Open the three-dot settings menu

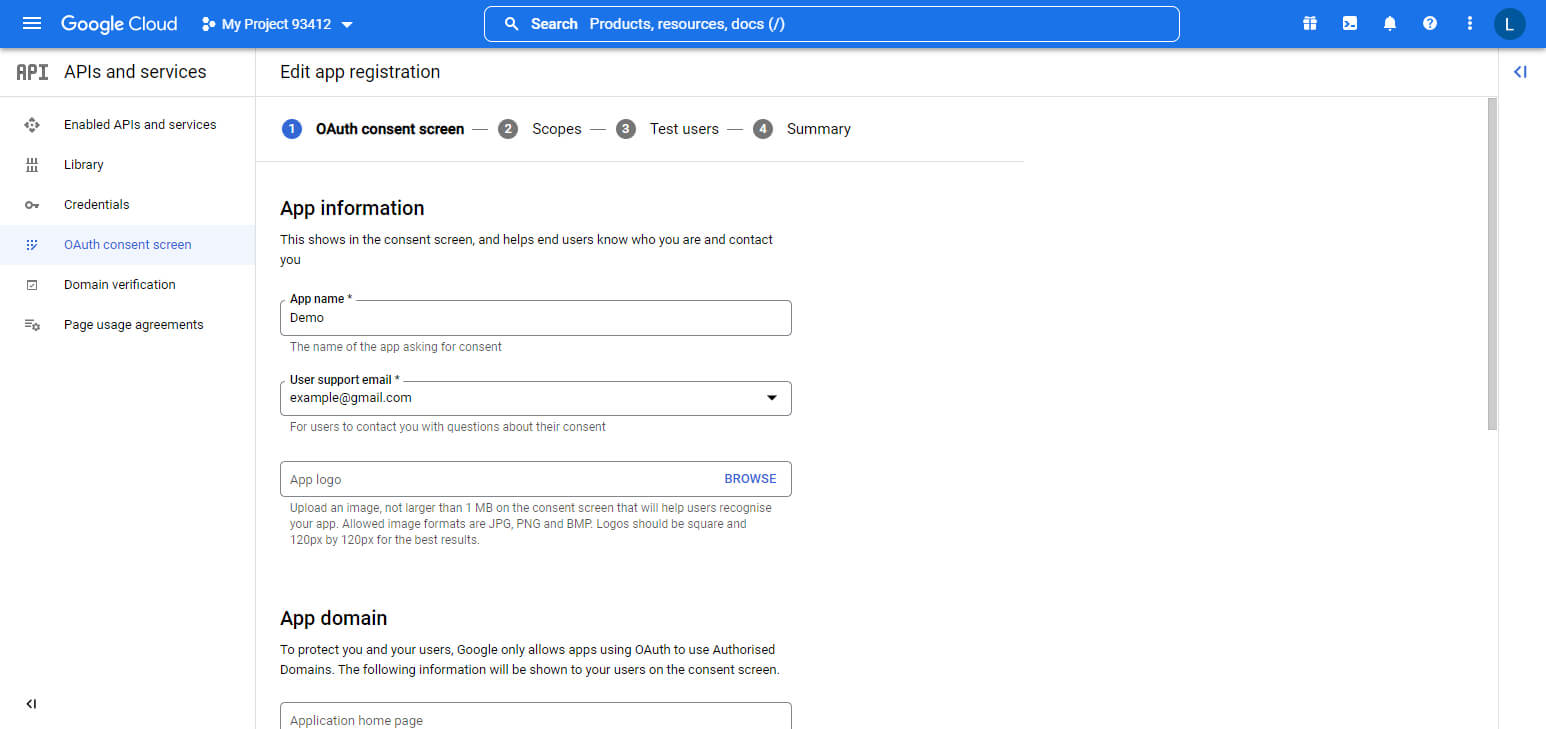[1470, 24]
